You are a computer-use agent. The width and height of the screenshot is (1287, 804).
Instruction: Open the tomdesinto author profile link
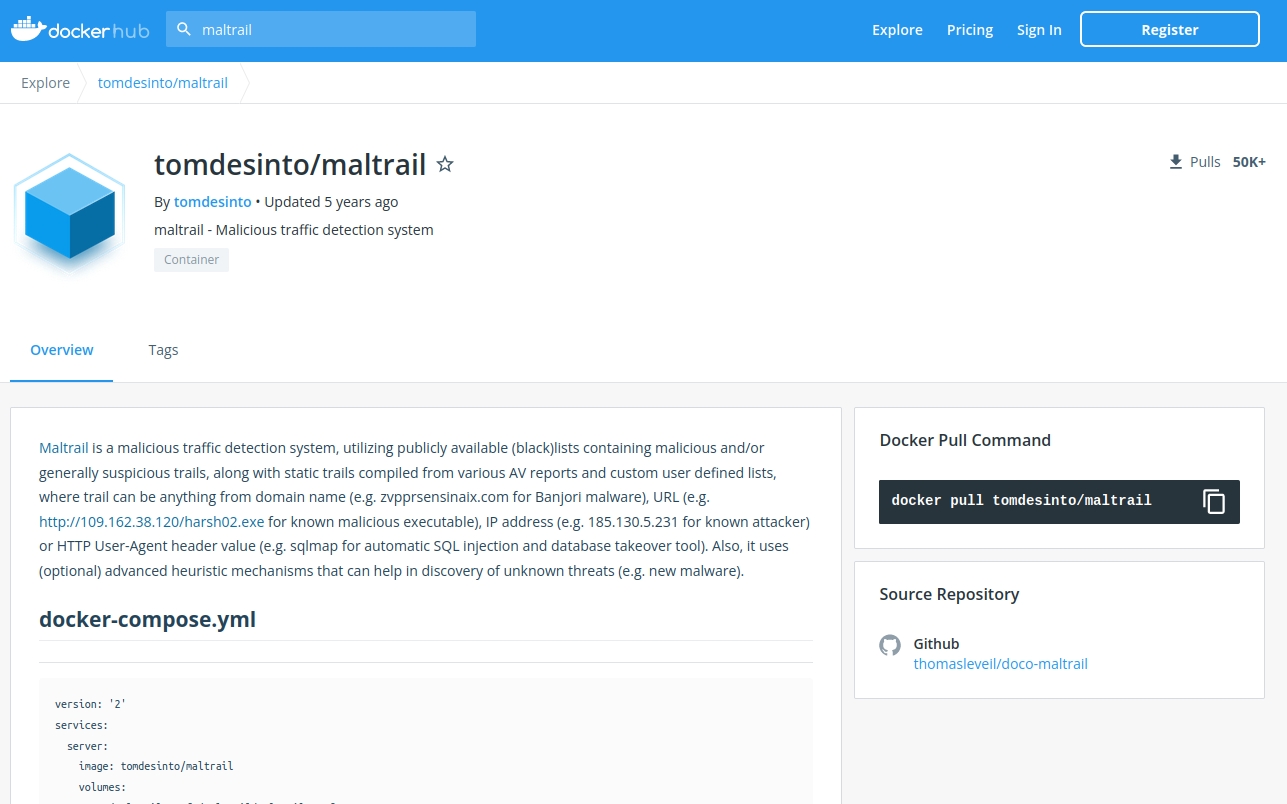[x=213, y=202]
